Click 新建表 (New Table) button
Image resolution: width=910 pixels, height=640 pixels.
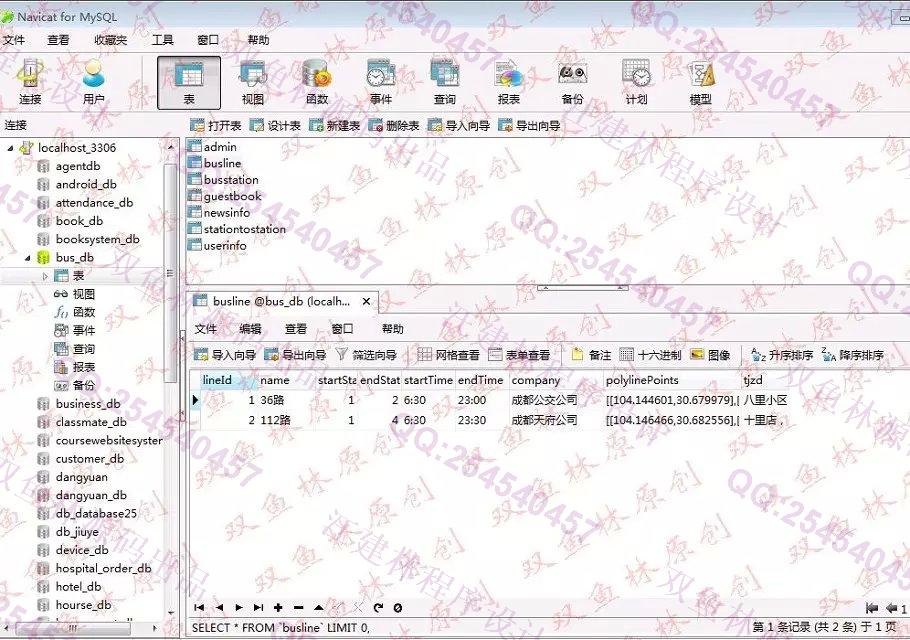tap(334, 125)
